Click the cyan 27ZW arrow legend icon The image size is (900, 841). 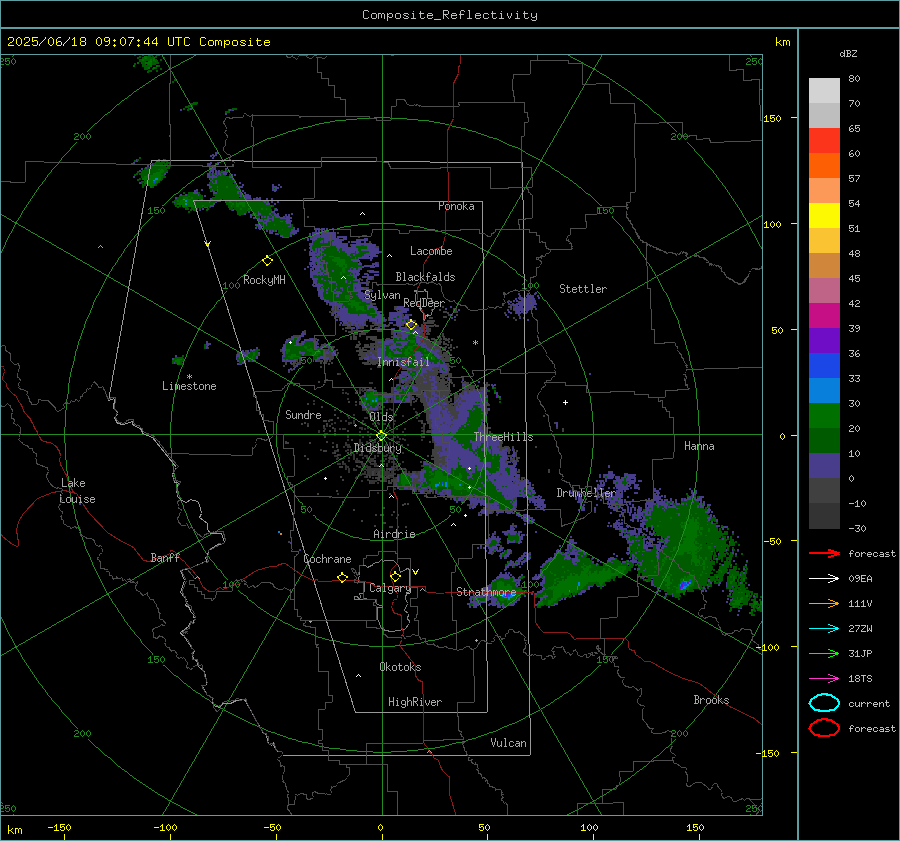[x=824, y=629]
